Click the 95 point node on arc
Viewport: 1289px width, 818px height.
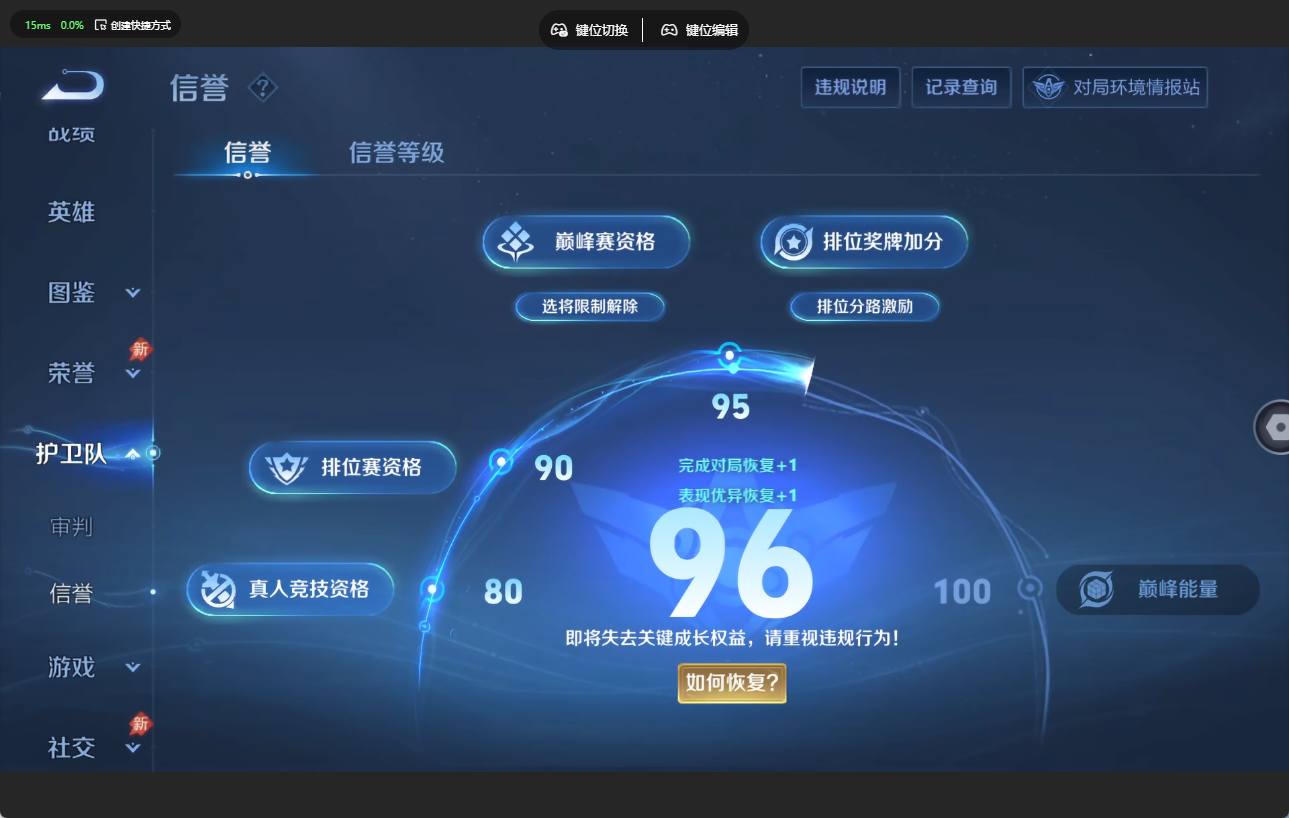click(x=730, y=355)
